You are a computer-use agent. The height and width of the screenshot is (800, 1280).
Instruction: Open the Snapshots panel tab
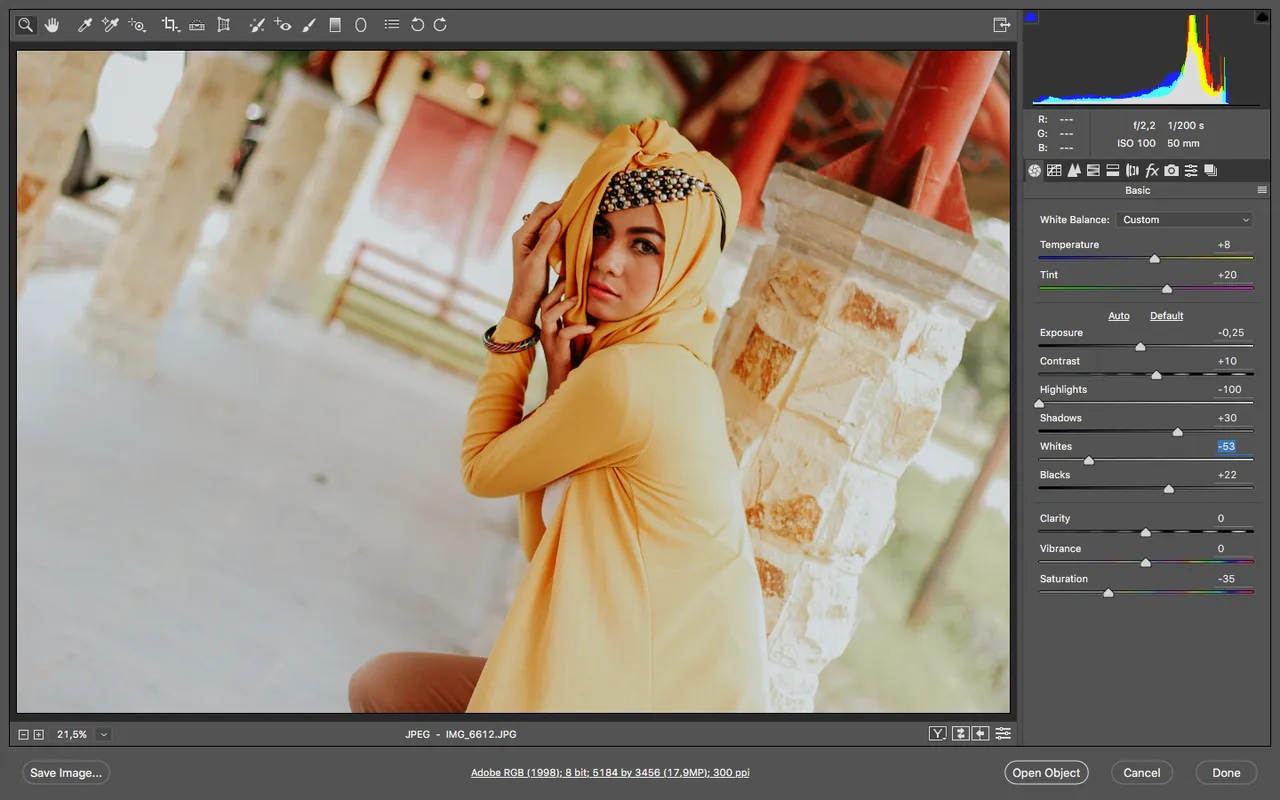click(1210, 171)
